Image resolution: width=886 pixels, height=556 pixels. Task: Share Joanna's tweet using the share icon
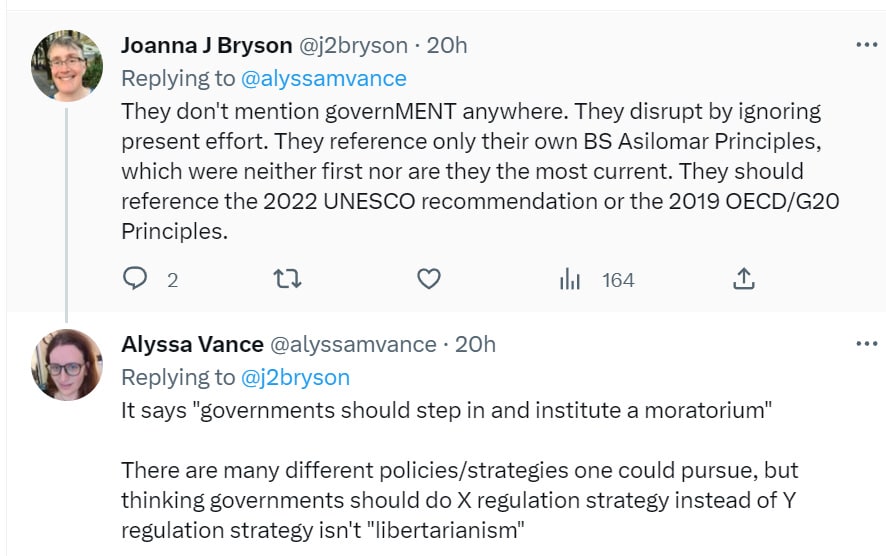pos(744,279)
